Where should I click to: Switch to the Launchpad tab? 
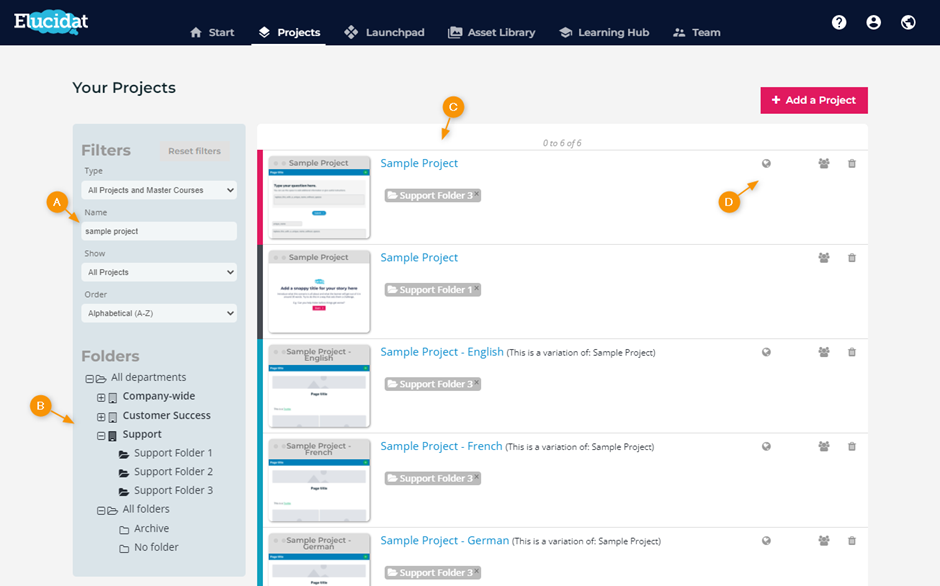coord(384,32)
